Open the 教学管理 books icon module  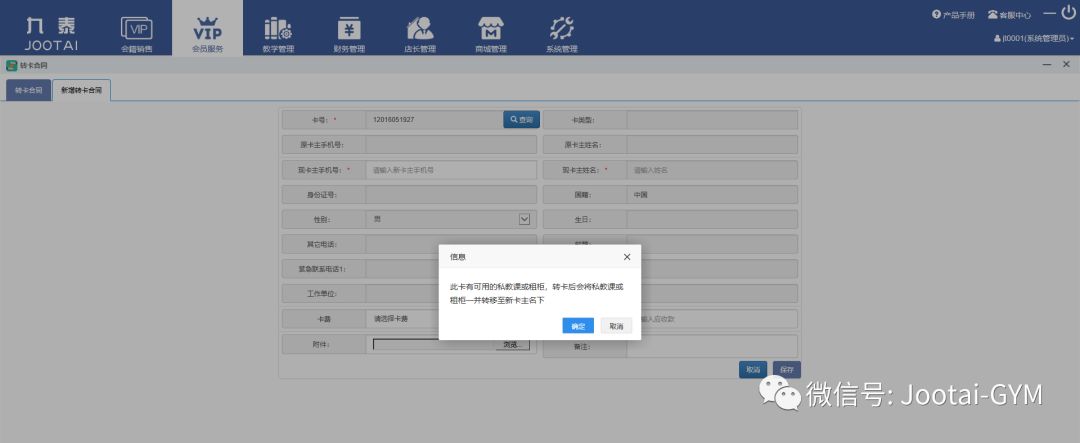pos(278,34)
